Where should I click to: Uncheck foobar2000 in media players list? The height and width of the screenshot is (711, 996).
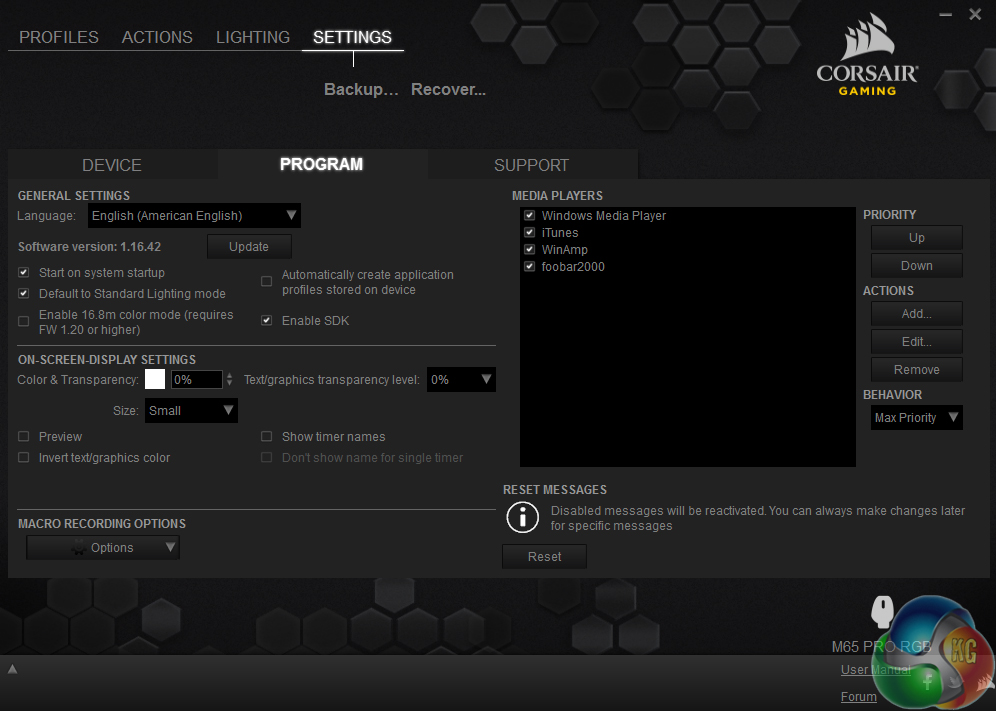tap(530, 267)
